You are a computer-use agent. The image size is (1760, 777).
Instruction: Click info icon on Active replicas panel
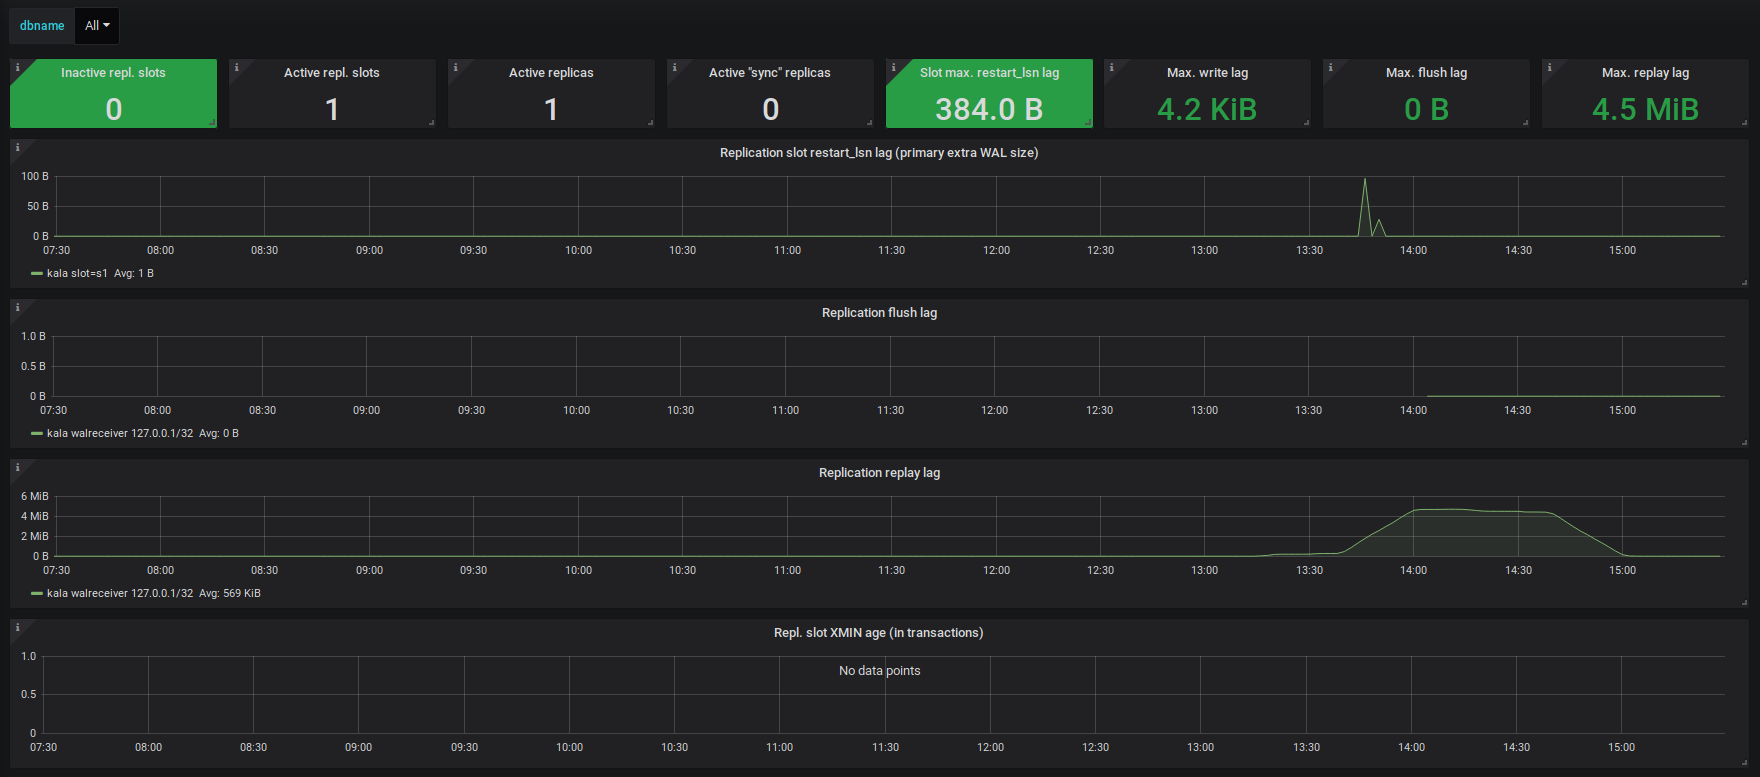[x=455, y=67]
